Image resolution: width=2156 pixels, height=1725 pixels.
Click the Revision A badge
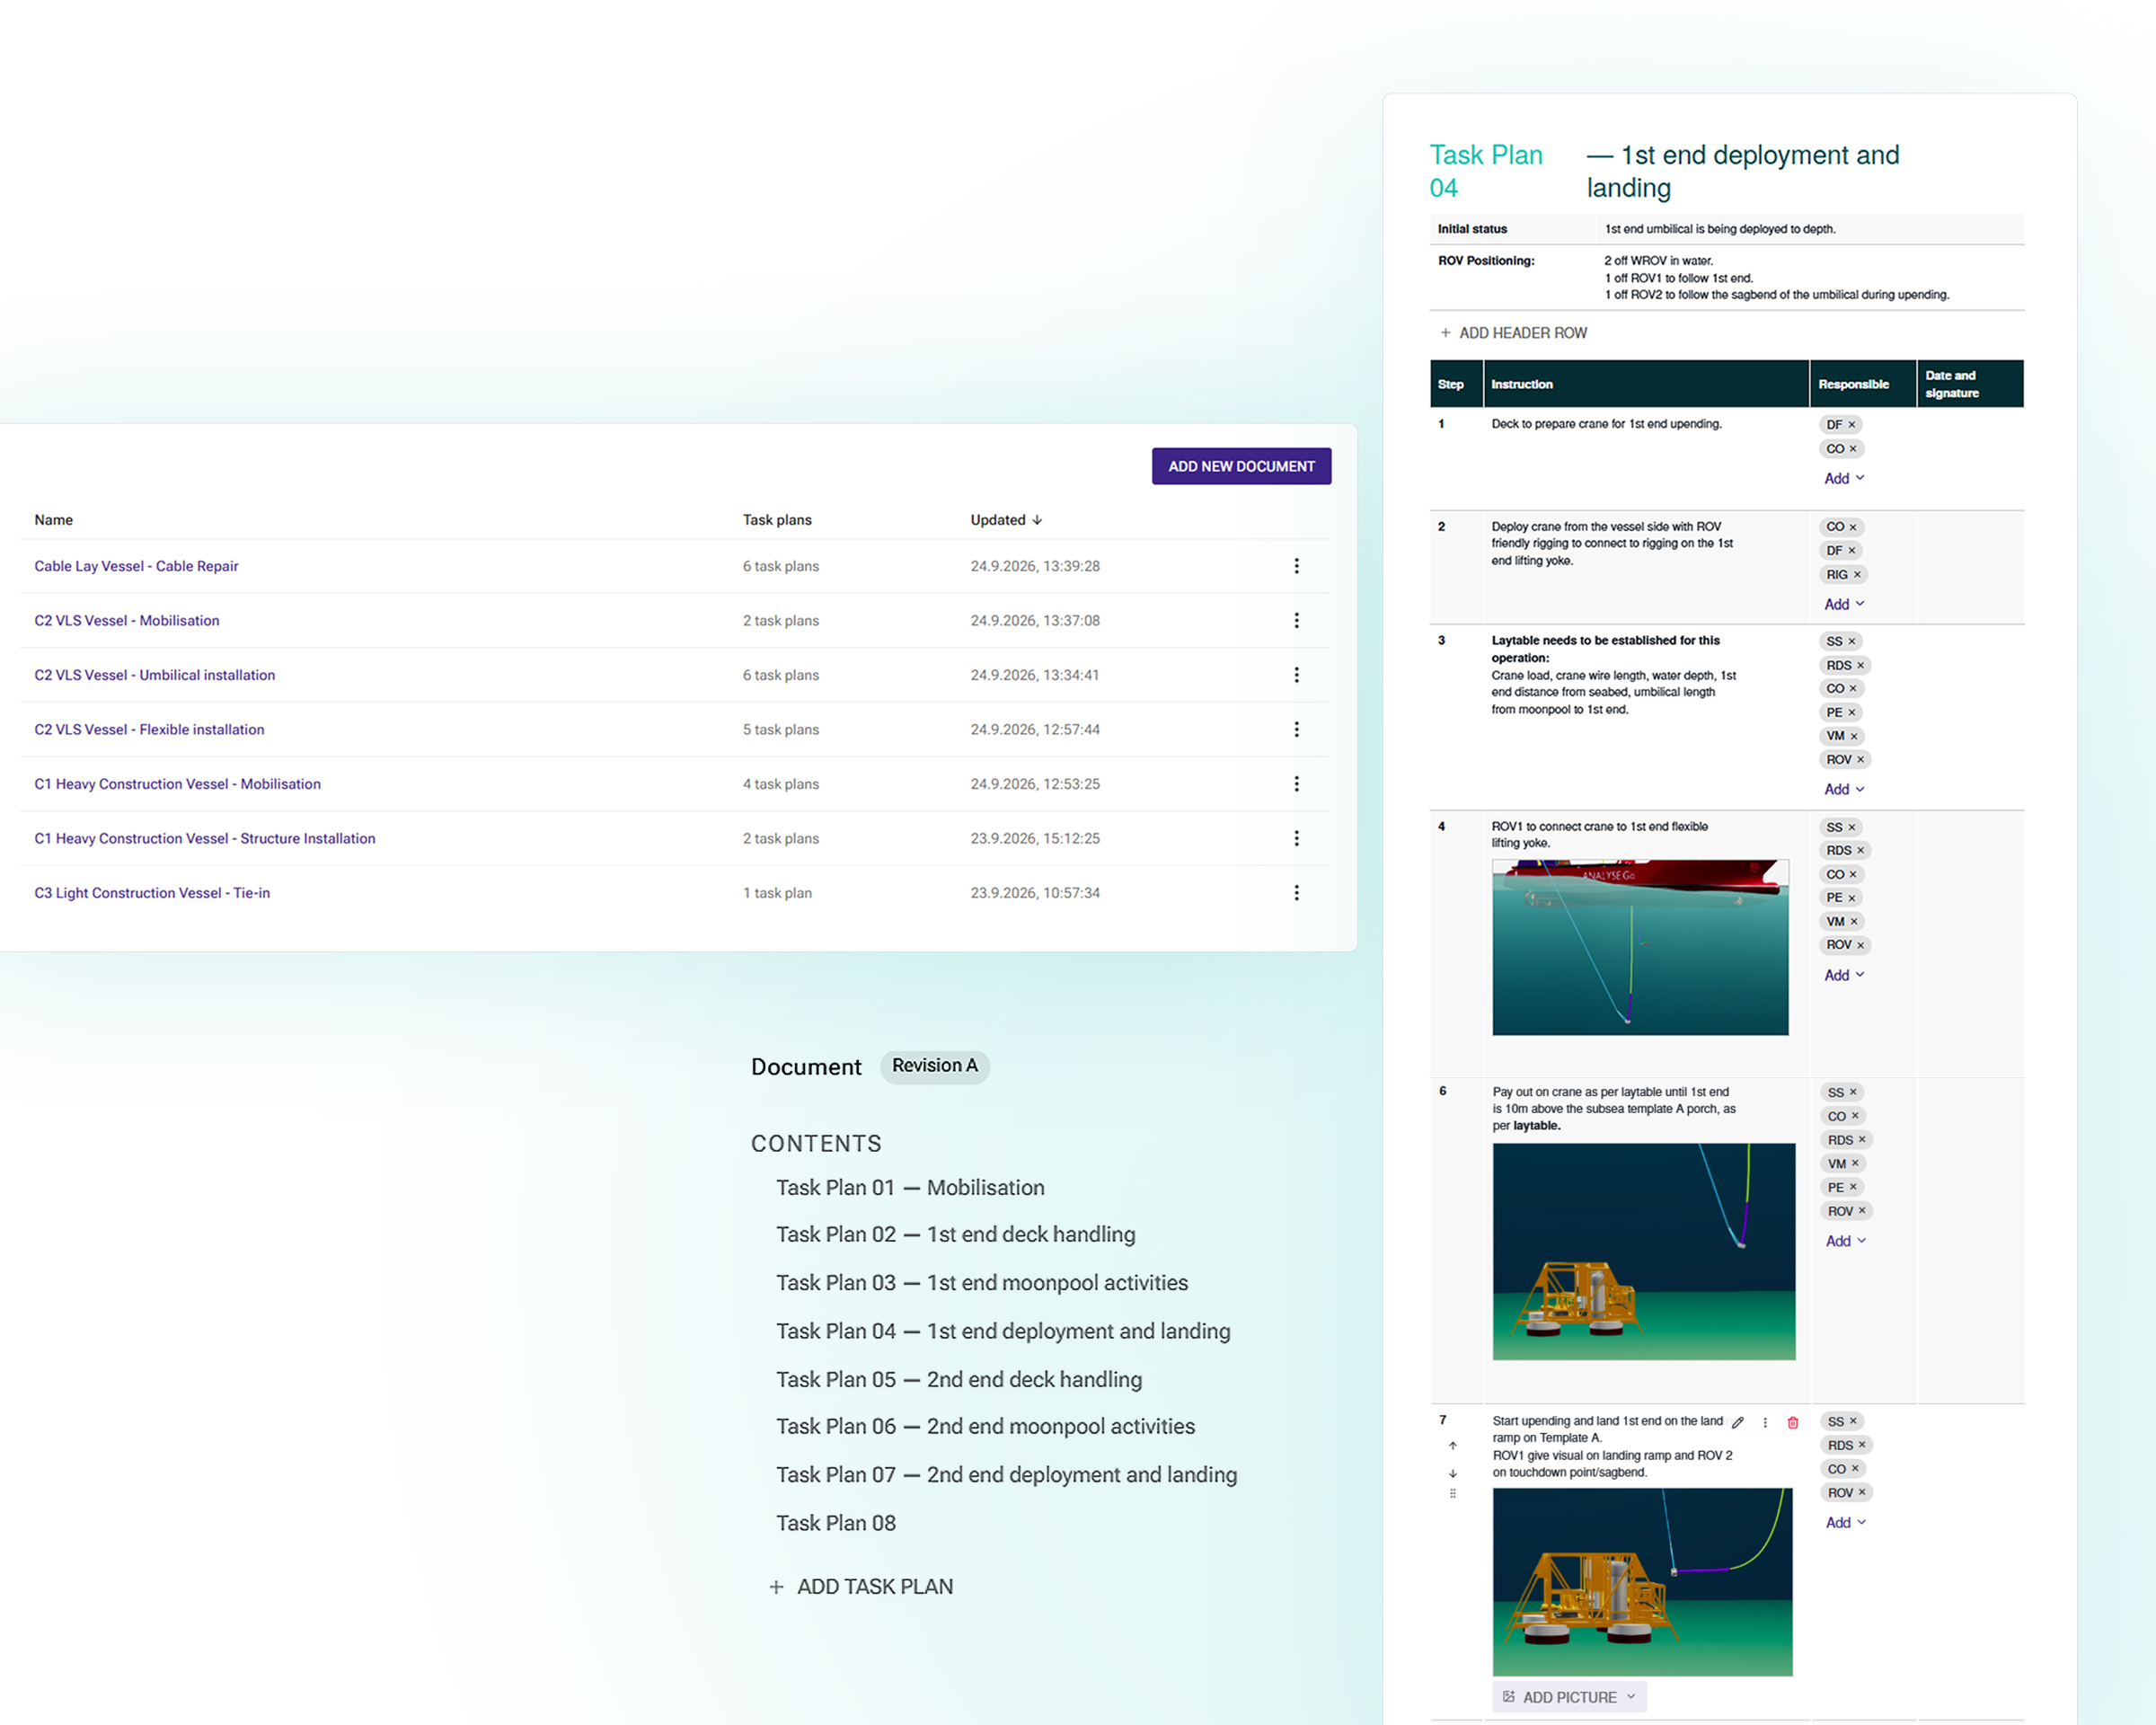tap(935, 1066)
